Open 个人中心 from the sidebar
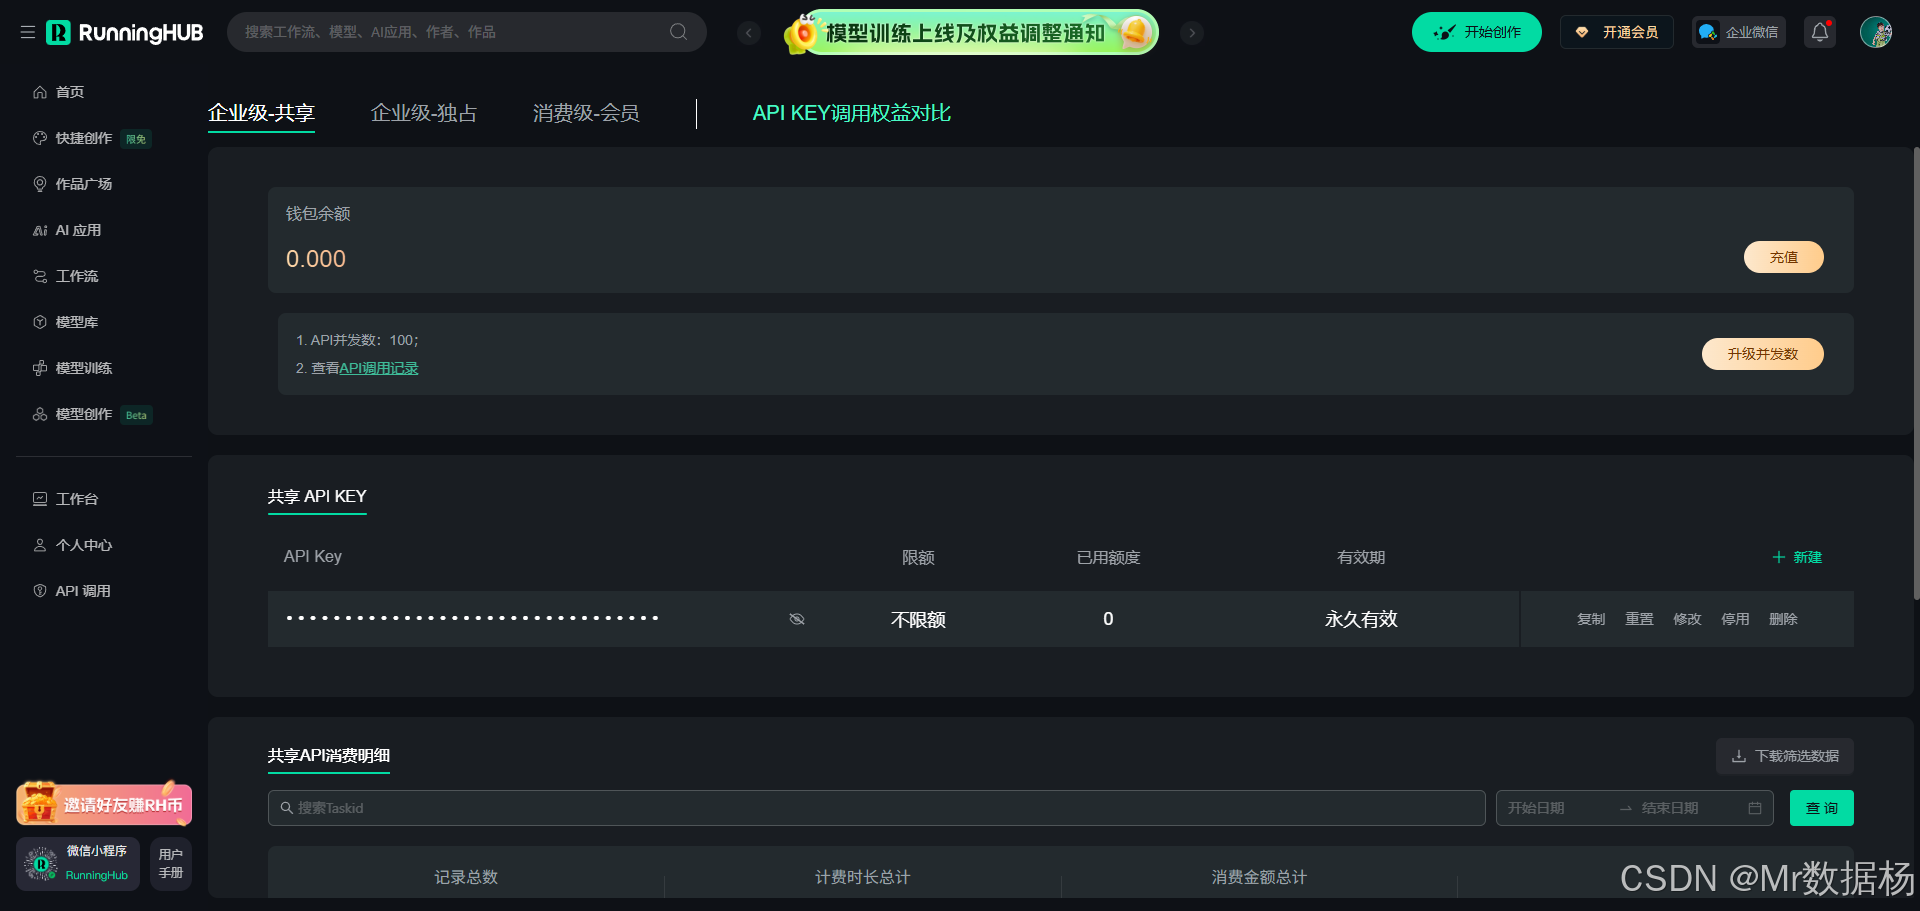The height and width of the screenshot is (911, 1920). pyautogui.click(x=40, y=545)
